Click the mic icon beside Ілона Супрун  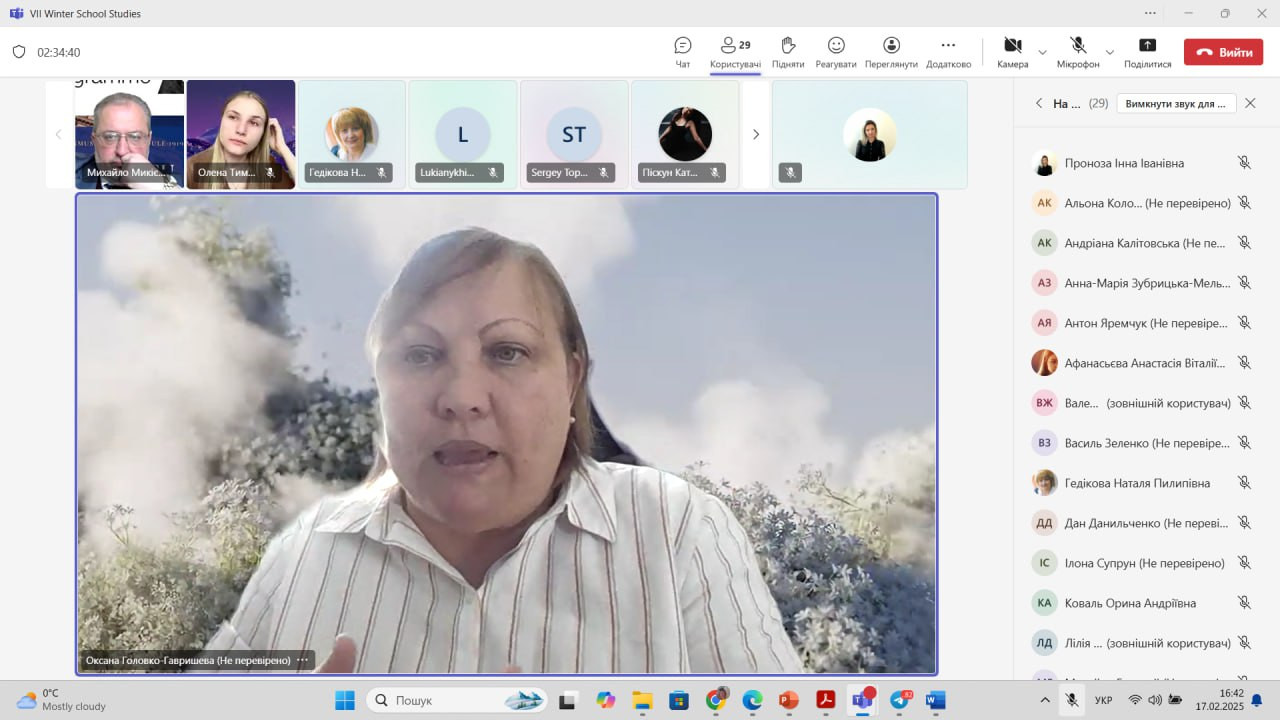[1244, 562]
